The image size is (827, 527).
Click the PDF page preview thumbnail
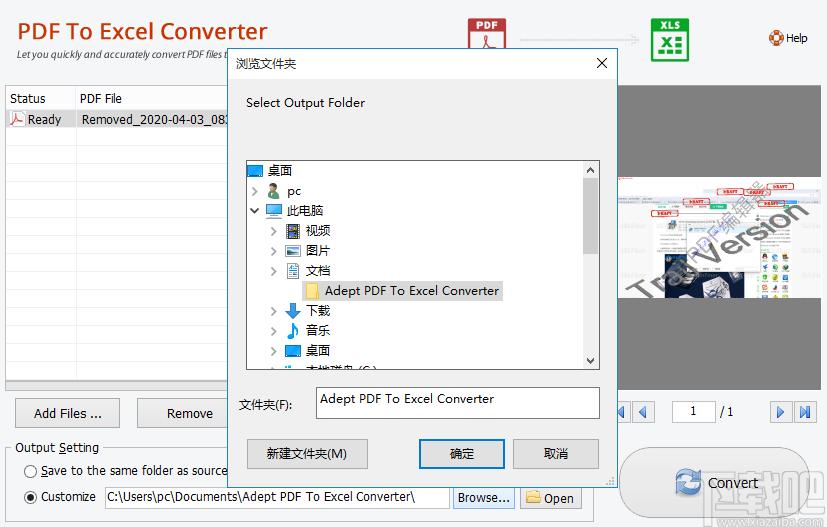[x=719, y=238]
